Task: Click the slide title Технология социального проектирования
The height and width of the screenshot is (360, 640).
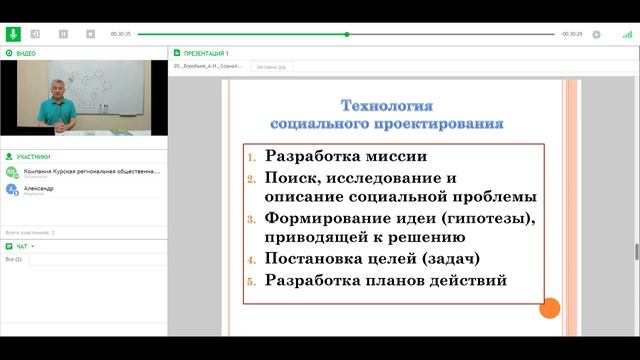Action: click(x=387, y=114)
